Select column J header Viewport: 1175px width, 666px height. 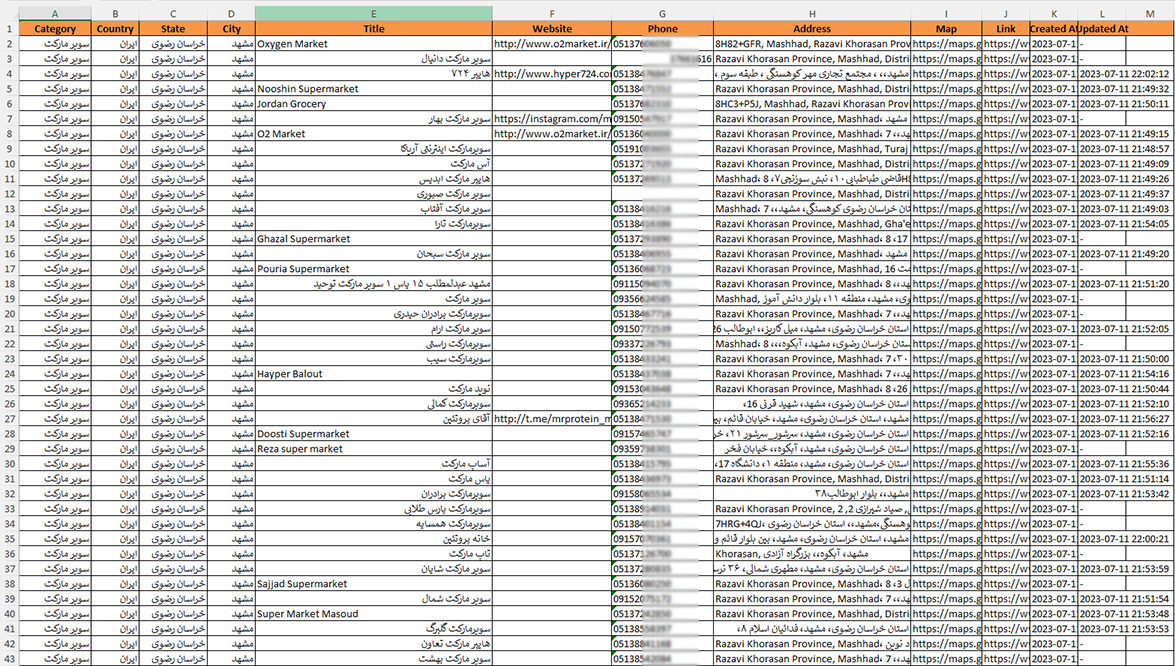click(x=1006, y=13)
